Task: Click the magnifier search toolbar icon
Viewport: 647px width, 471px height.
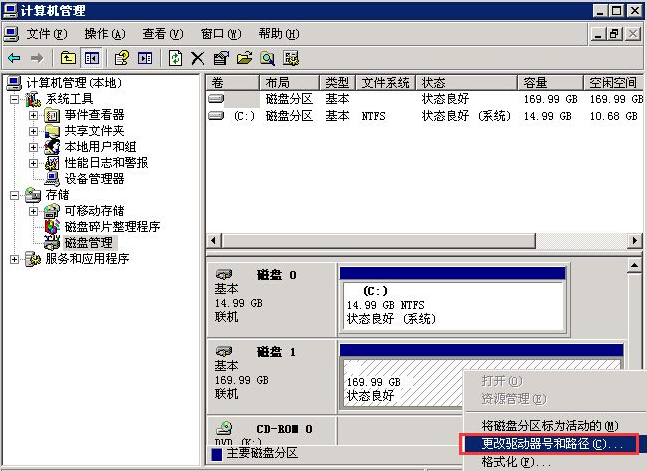Action: coord(267,58)
